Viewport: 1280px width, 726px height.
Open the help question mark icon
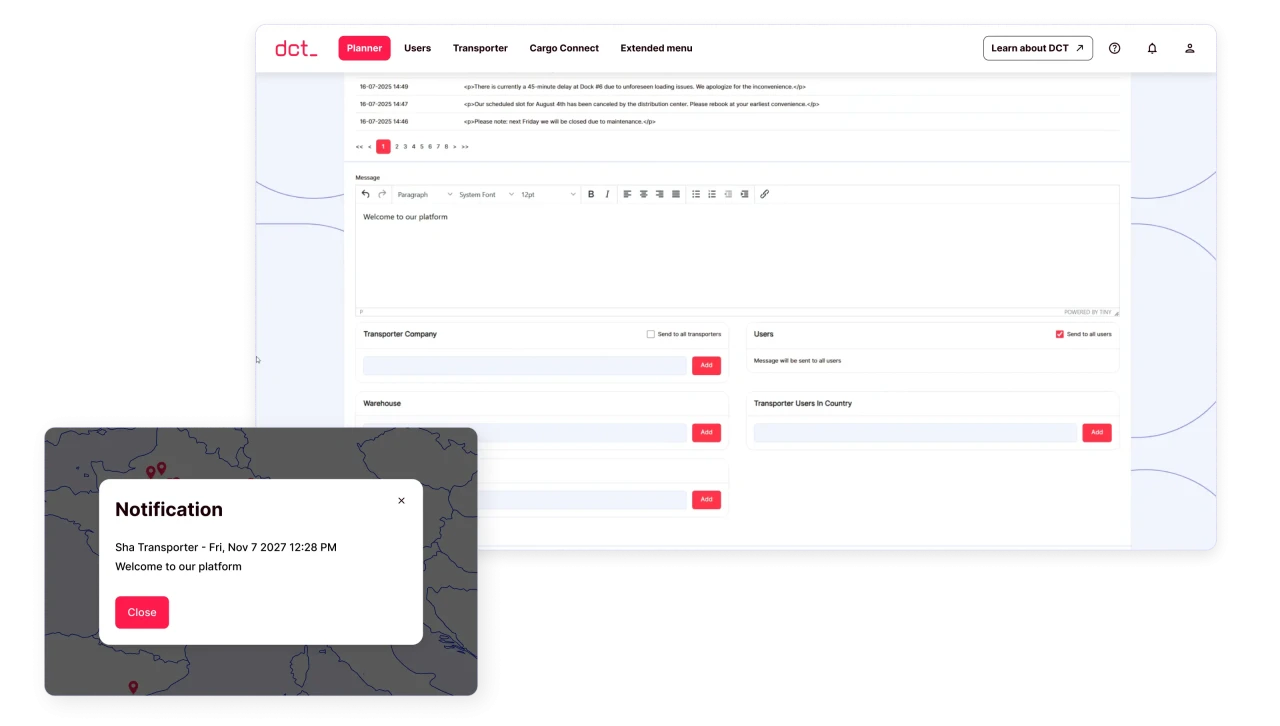(1115, 48)
